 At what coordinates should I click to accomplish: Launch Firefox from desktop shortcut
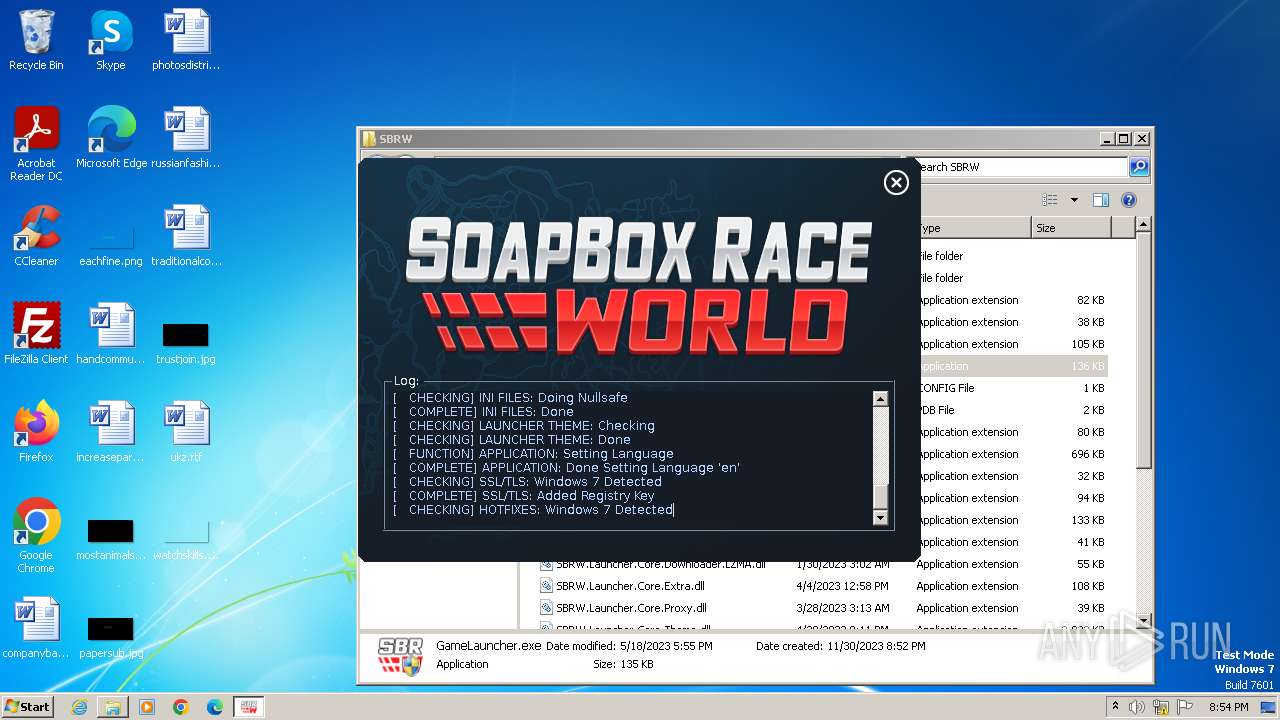point(36,433)
